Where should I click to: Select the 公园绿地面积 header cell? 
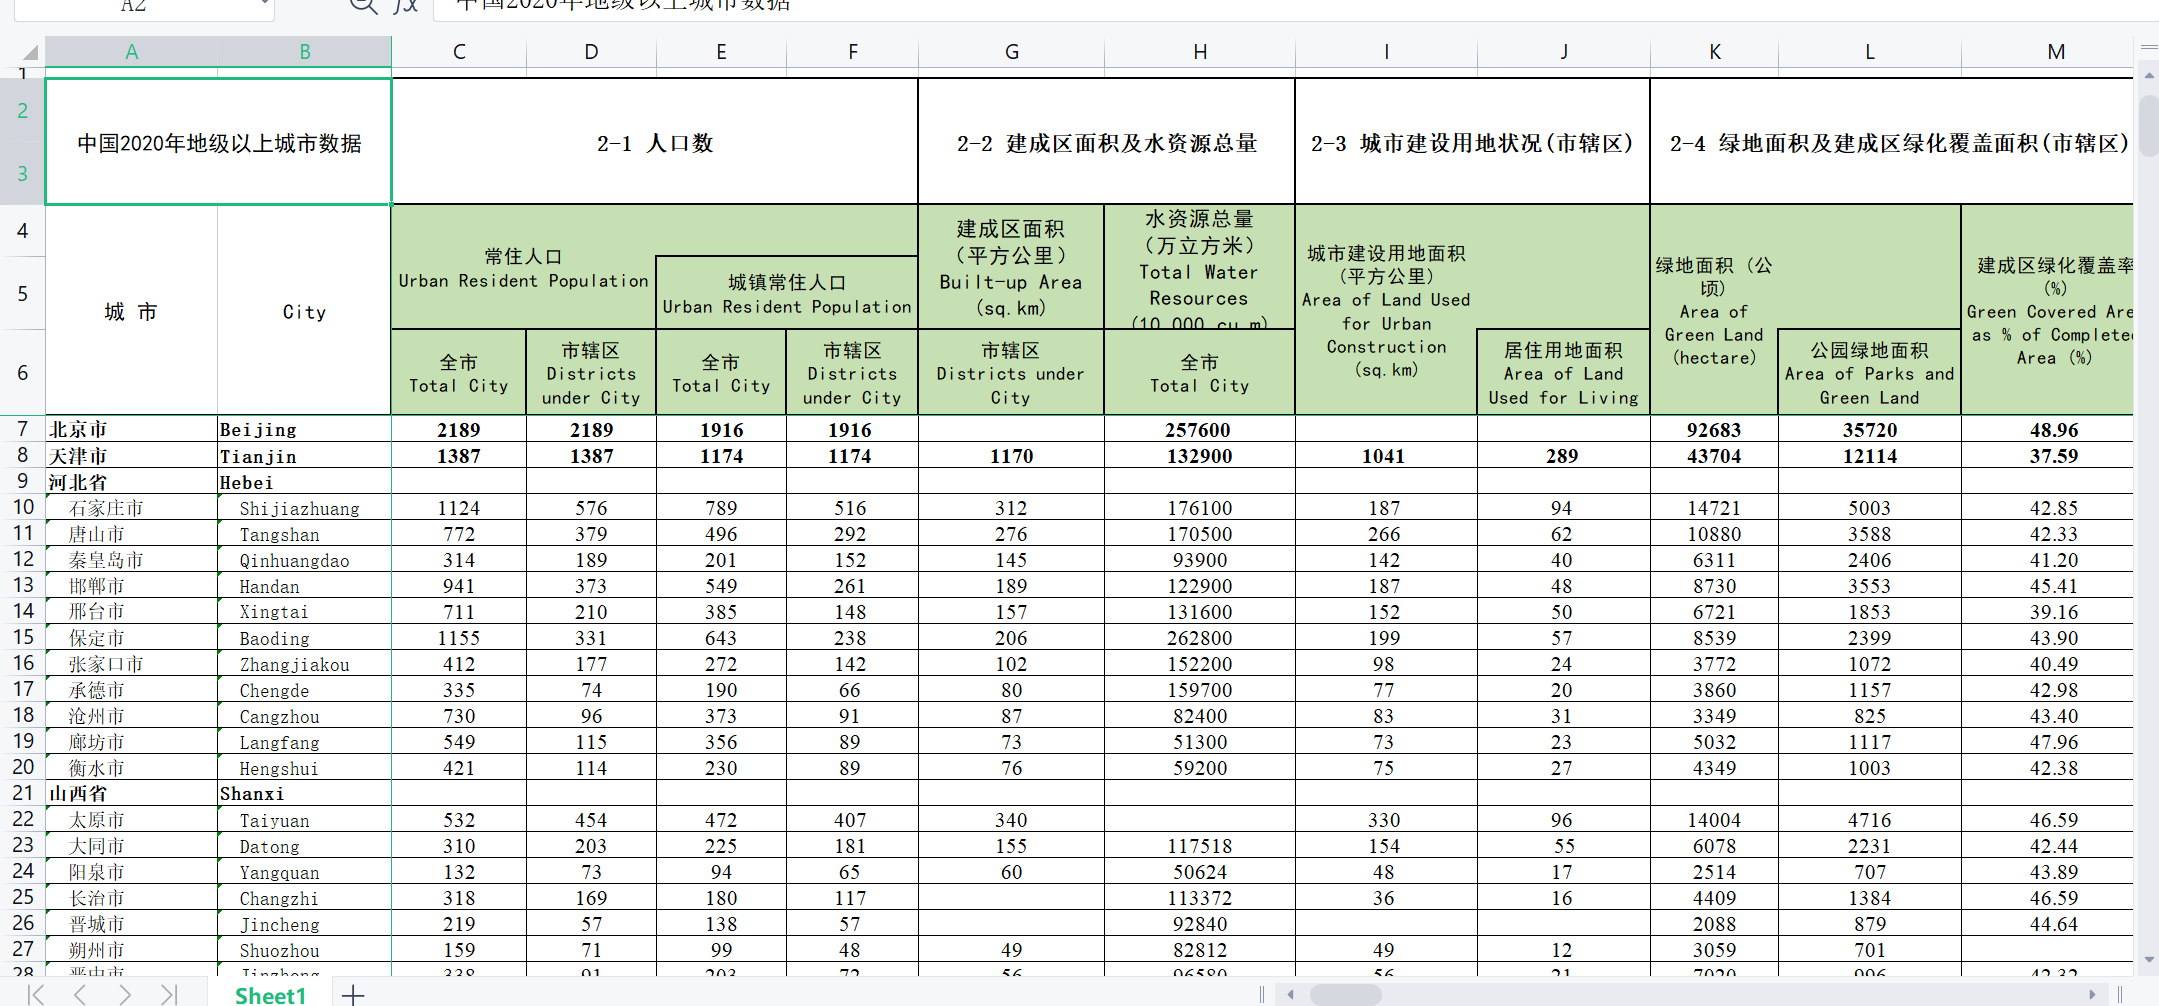[1869, 372]
